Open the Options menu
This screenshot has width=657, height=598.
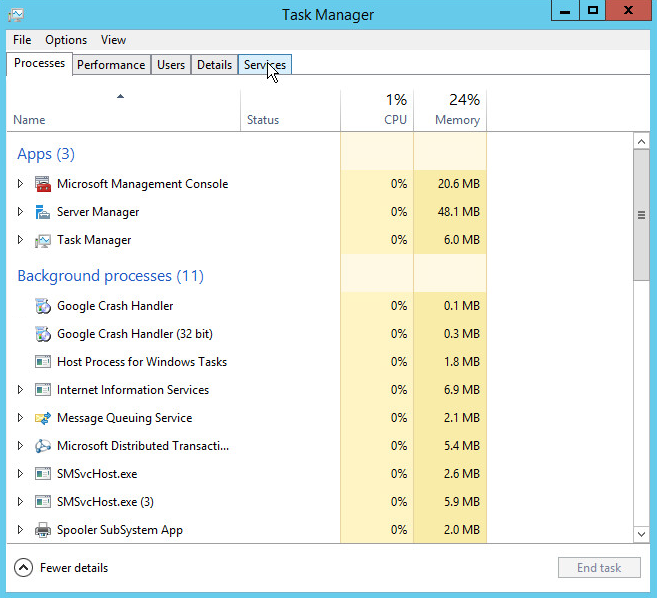click(66, 40)
